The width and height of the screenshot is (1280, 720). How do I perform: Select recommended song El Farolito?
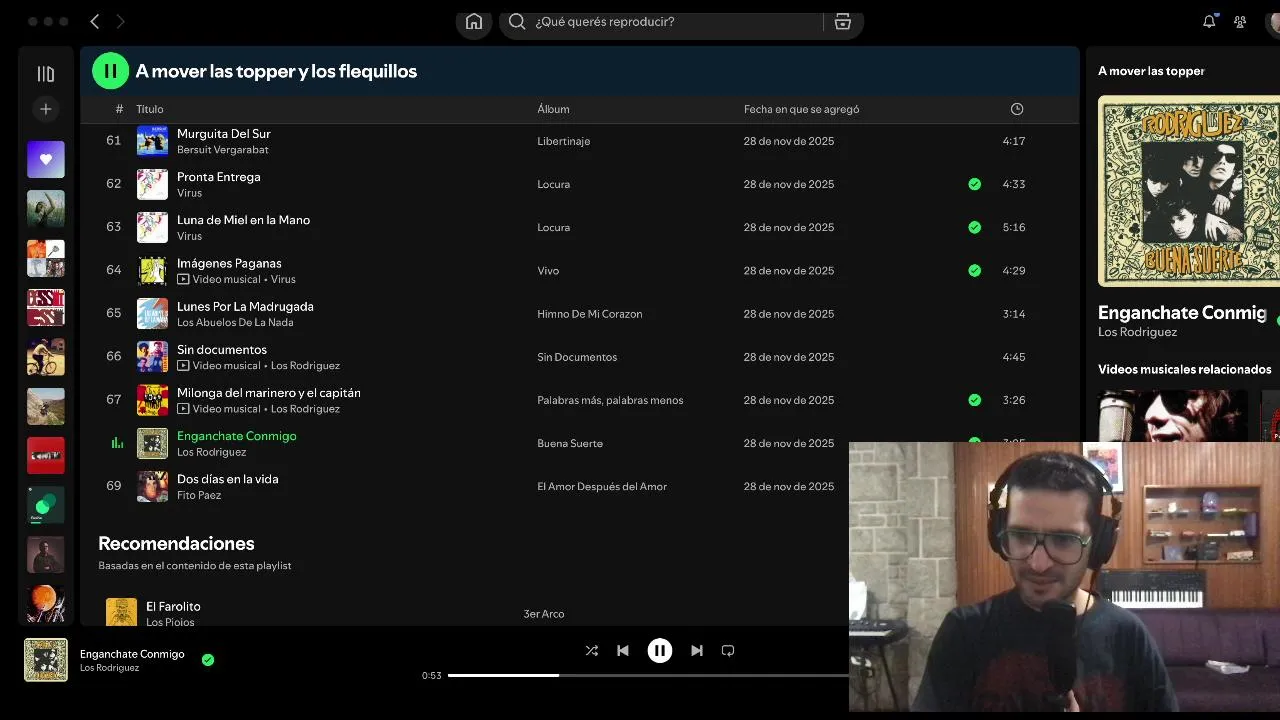(x=173, y=607)
